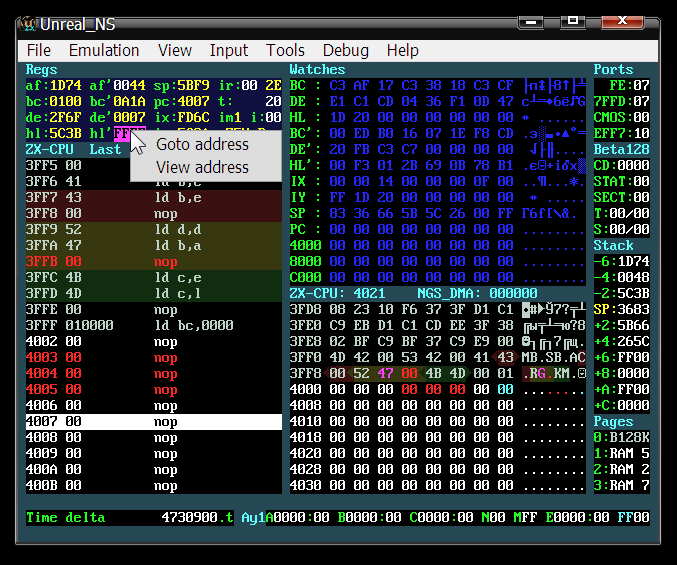This screenshot has width=677, height=565.
Task: Click the BC watch row
Action: 437,85
